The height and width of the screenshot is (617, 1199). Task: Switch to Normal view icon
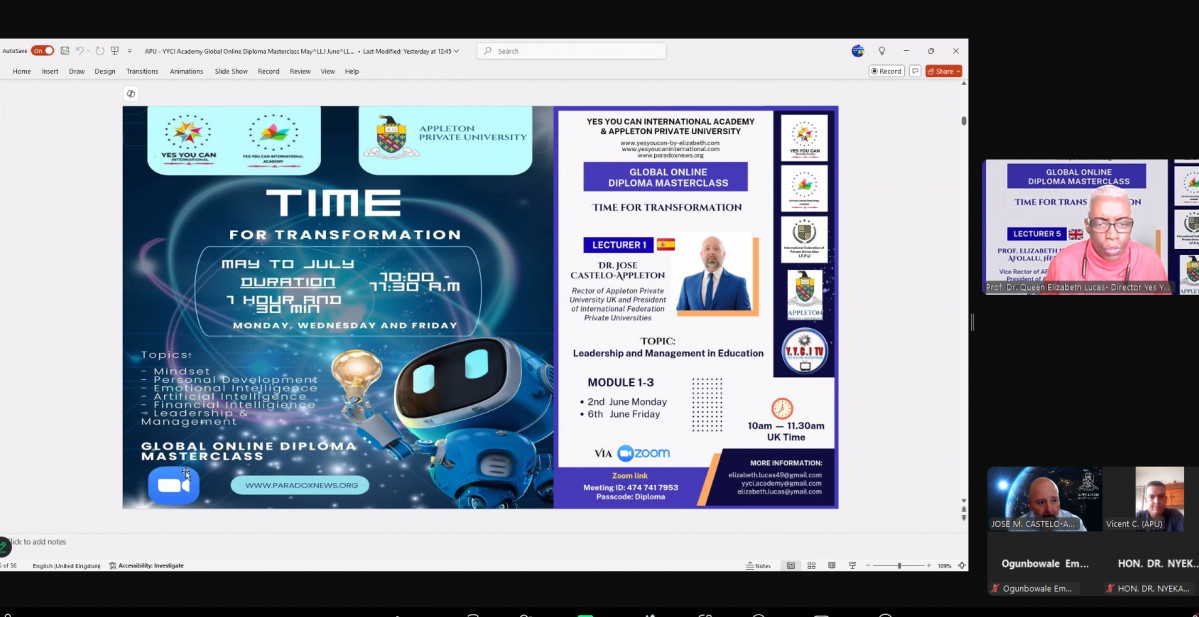(x=791, y=566)
